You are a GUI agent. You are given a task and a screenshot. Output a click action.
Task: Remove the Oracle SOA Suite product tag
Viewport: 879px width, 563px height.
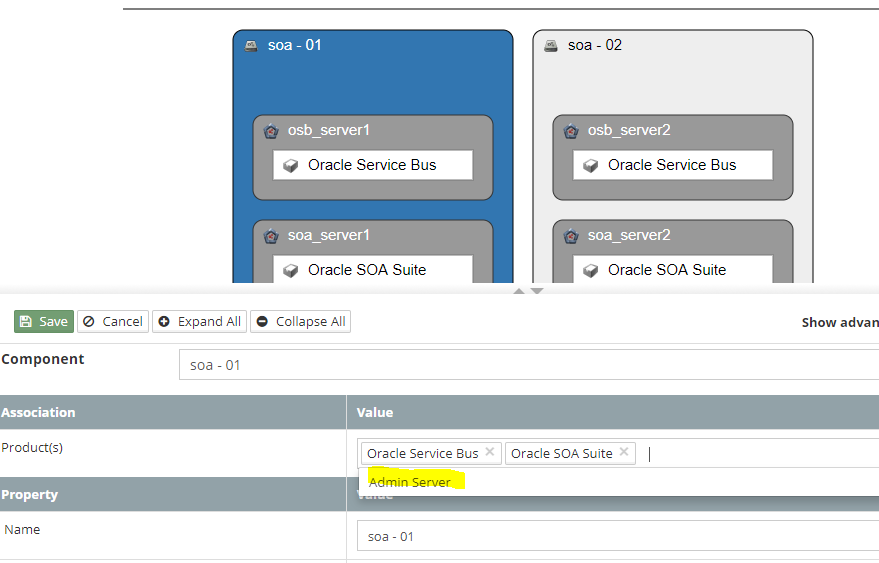coord(624,452)
